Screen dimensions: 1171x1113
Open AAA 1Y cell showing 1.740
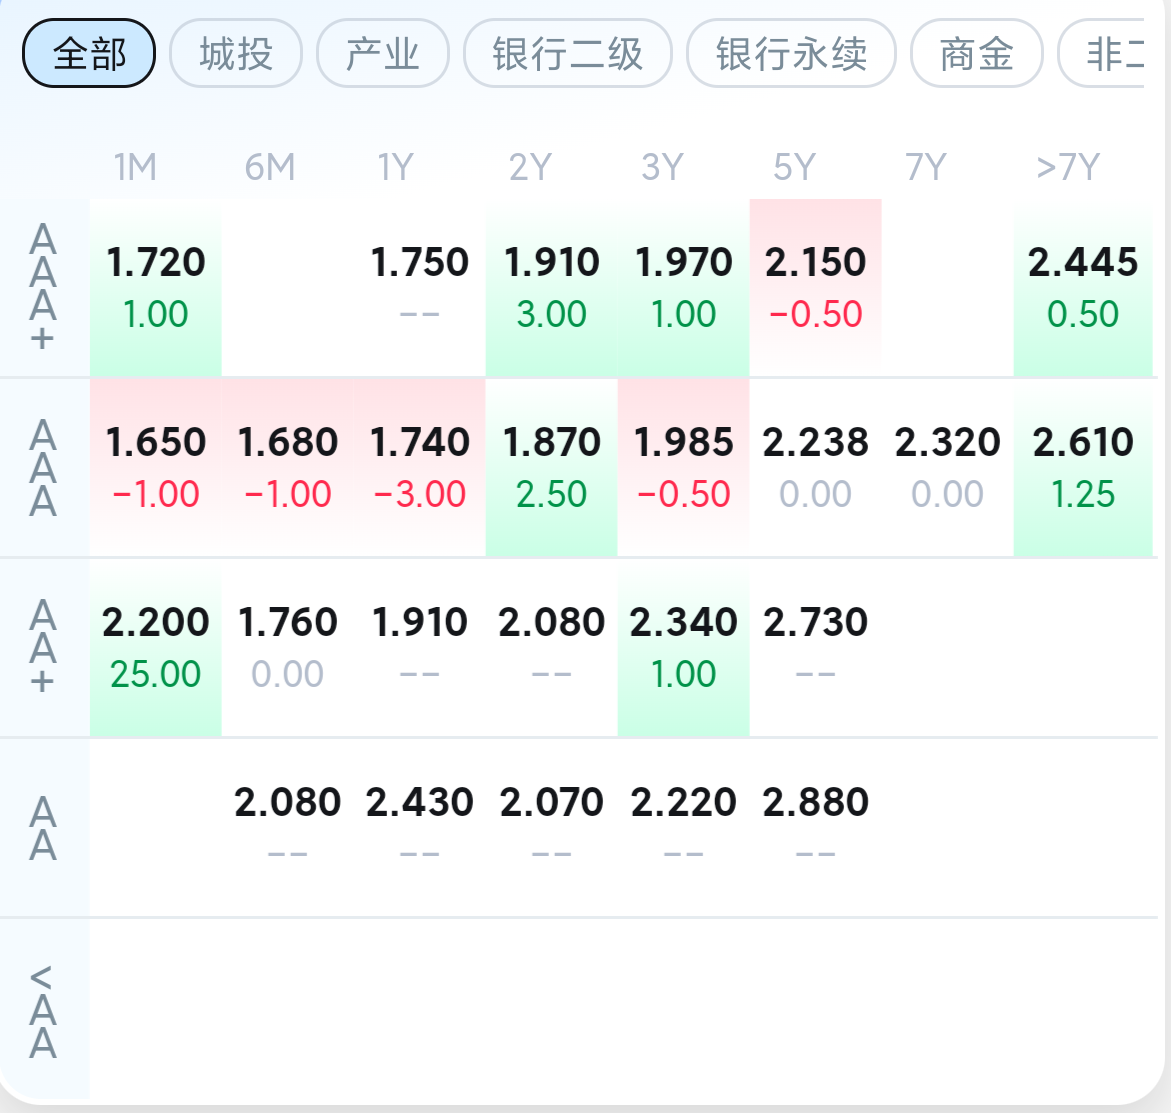tap(420, 467)
